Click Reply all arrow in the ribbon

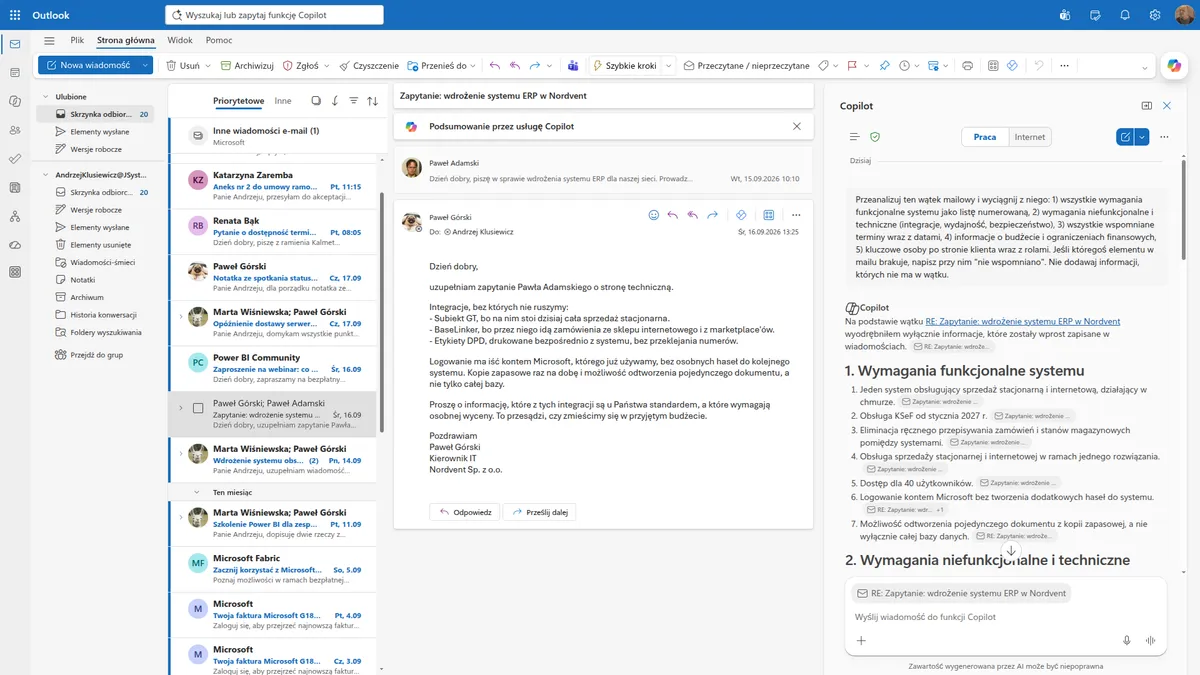coord(514,65)
